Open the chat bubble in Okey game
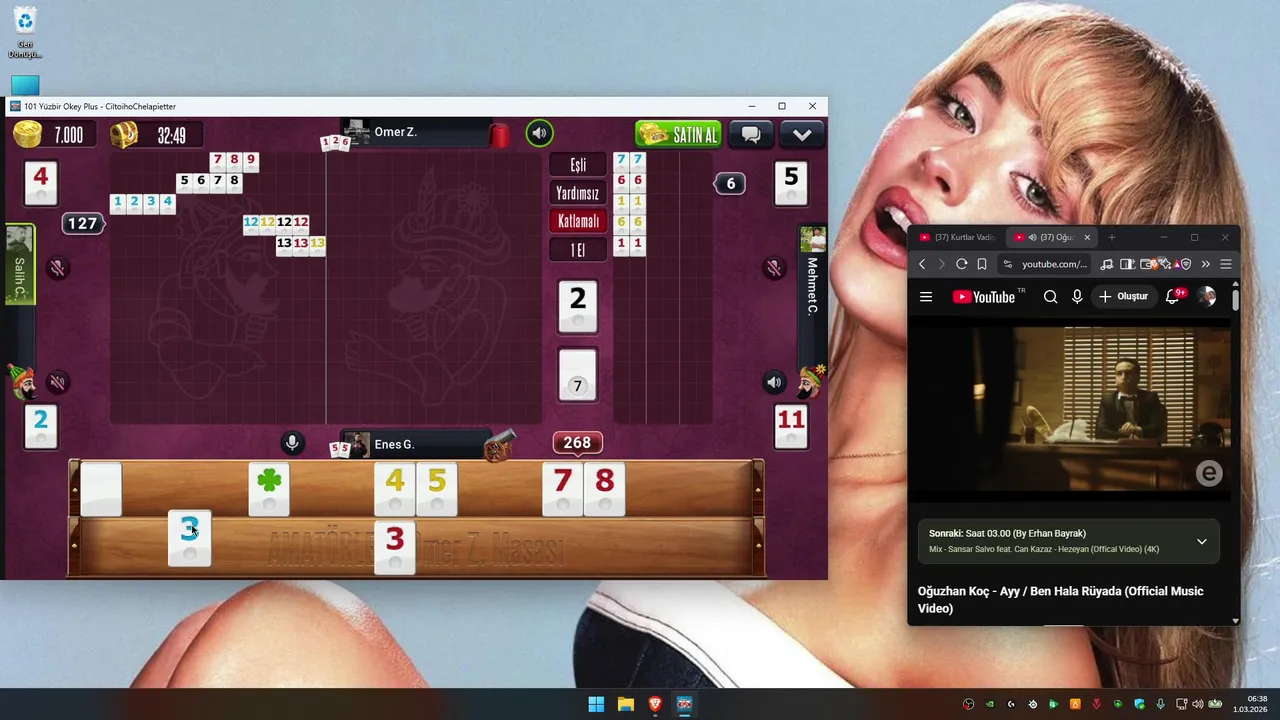The image size is (1280, 720). point(751,134)
